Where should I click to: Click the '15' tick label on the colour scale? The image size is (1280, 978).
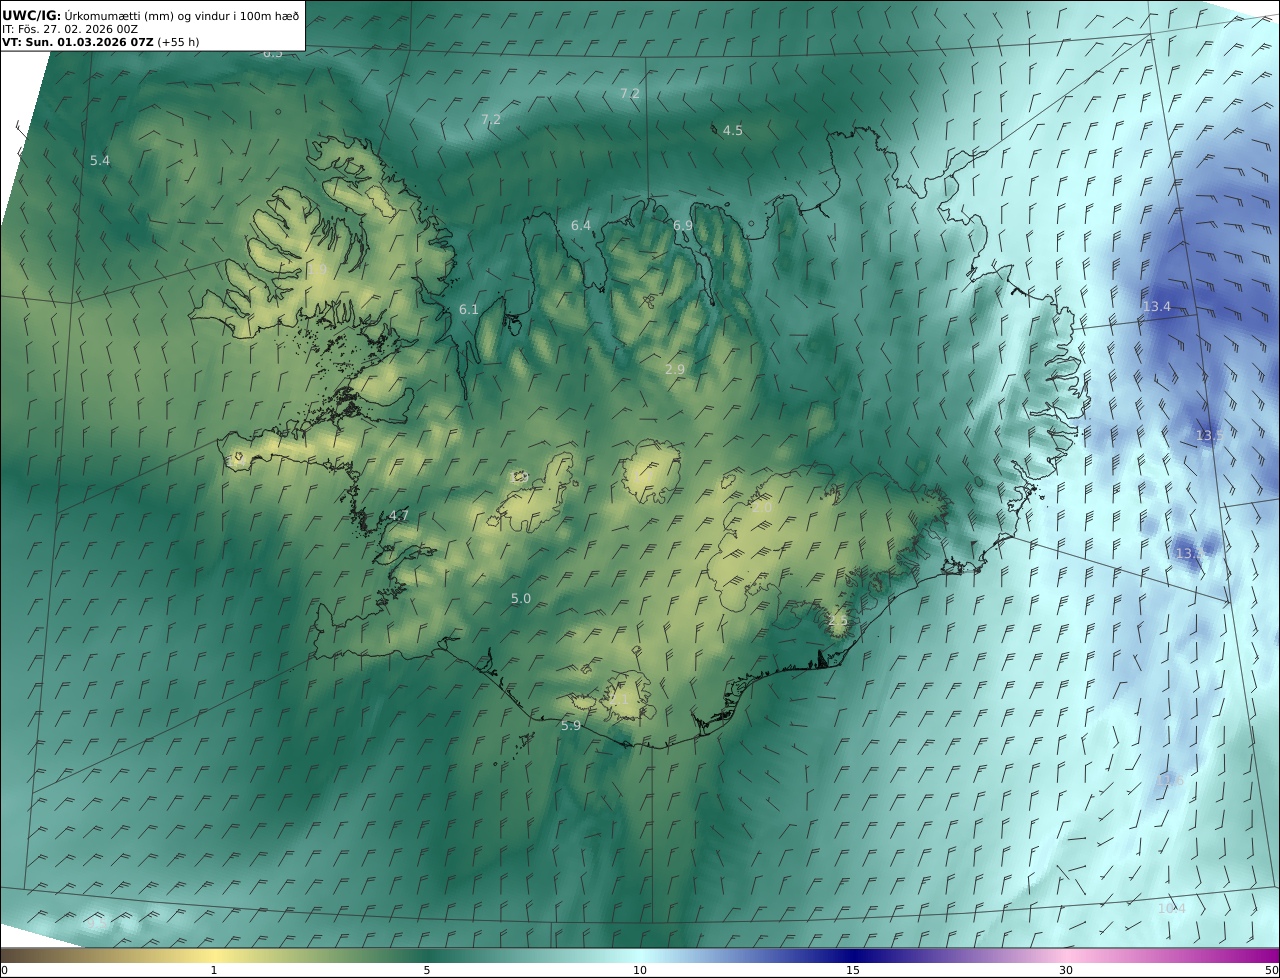853,970
